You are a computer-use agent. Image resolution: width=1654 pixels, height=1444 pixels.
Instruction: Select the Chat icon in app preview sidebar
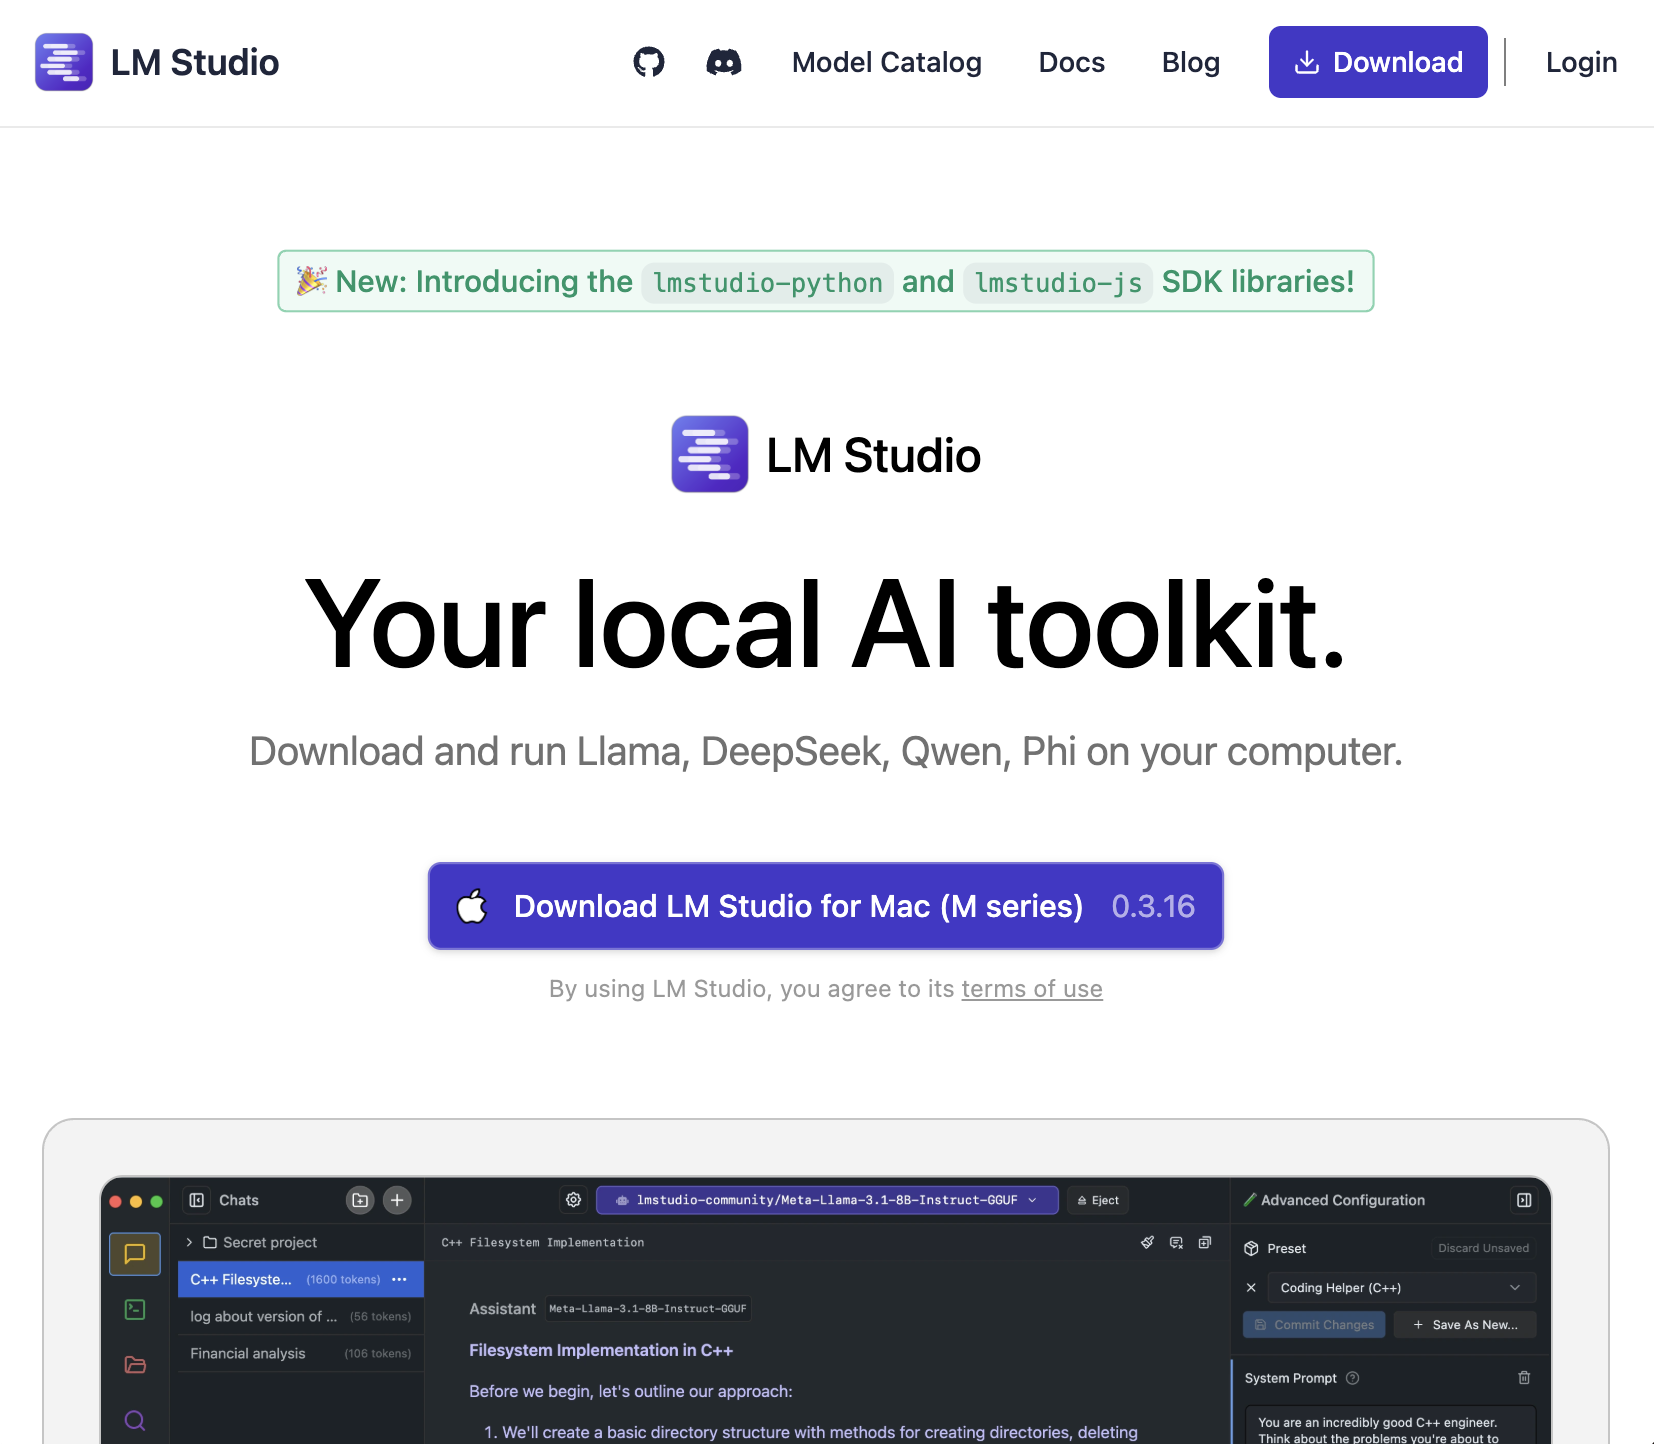pos(135,1254)
